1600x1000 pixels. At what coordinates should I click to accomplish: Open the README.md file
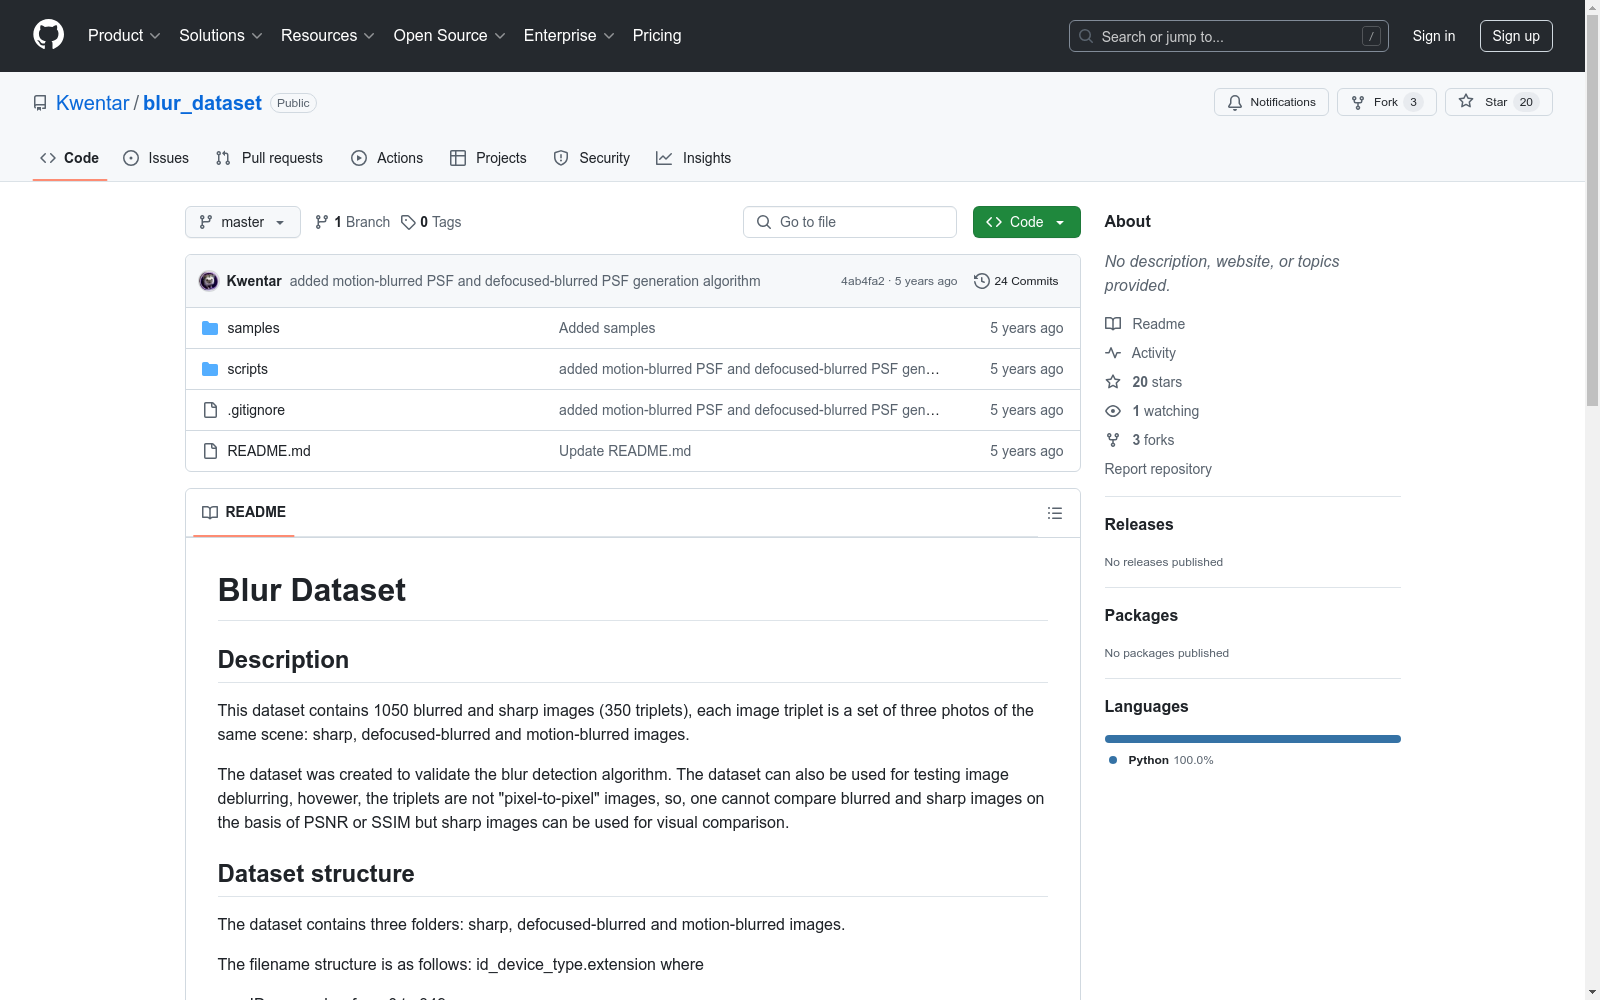click(269, 451)
